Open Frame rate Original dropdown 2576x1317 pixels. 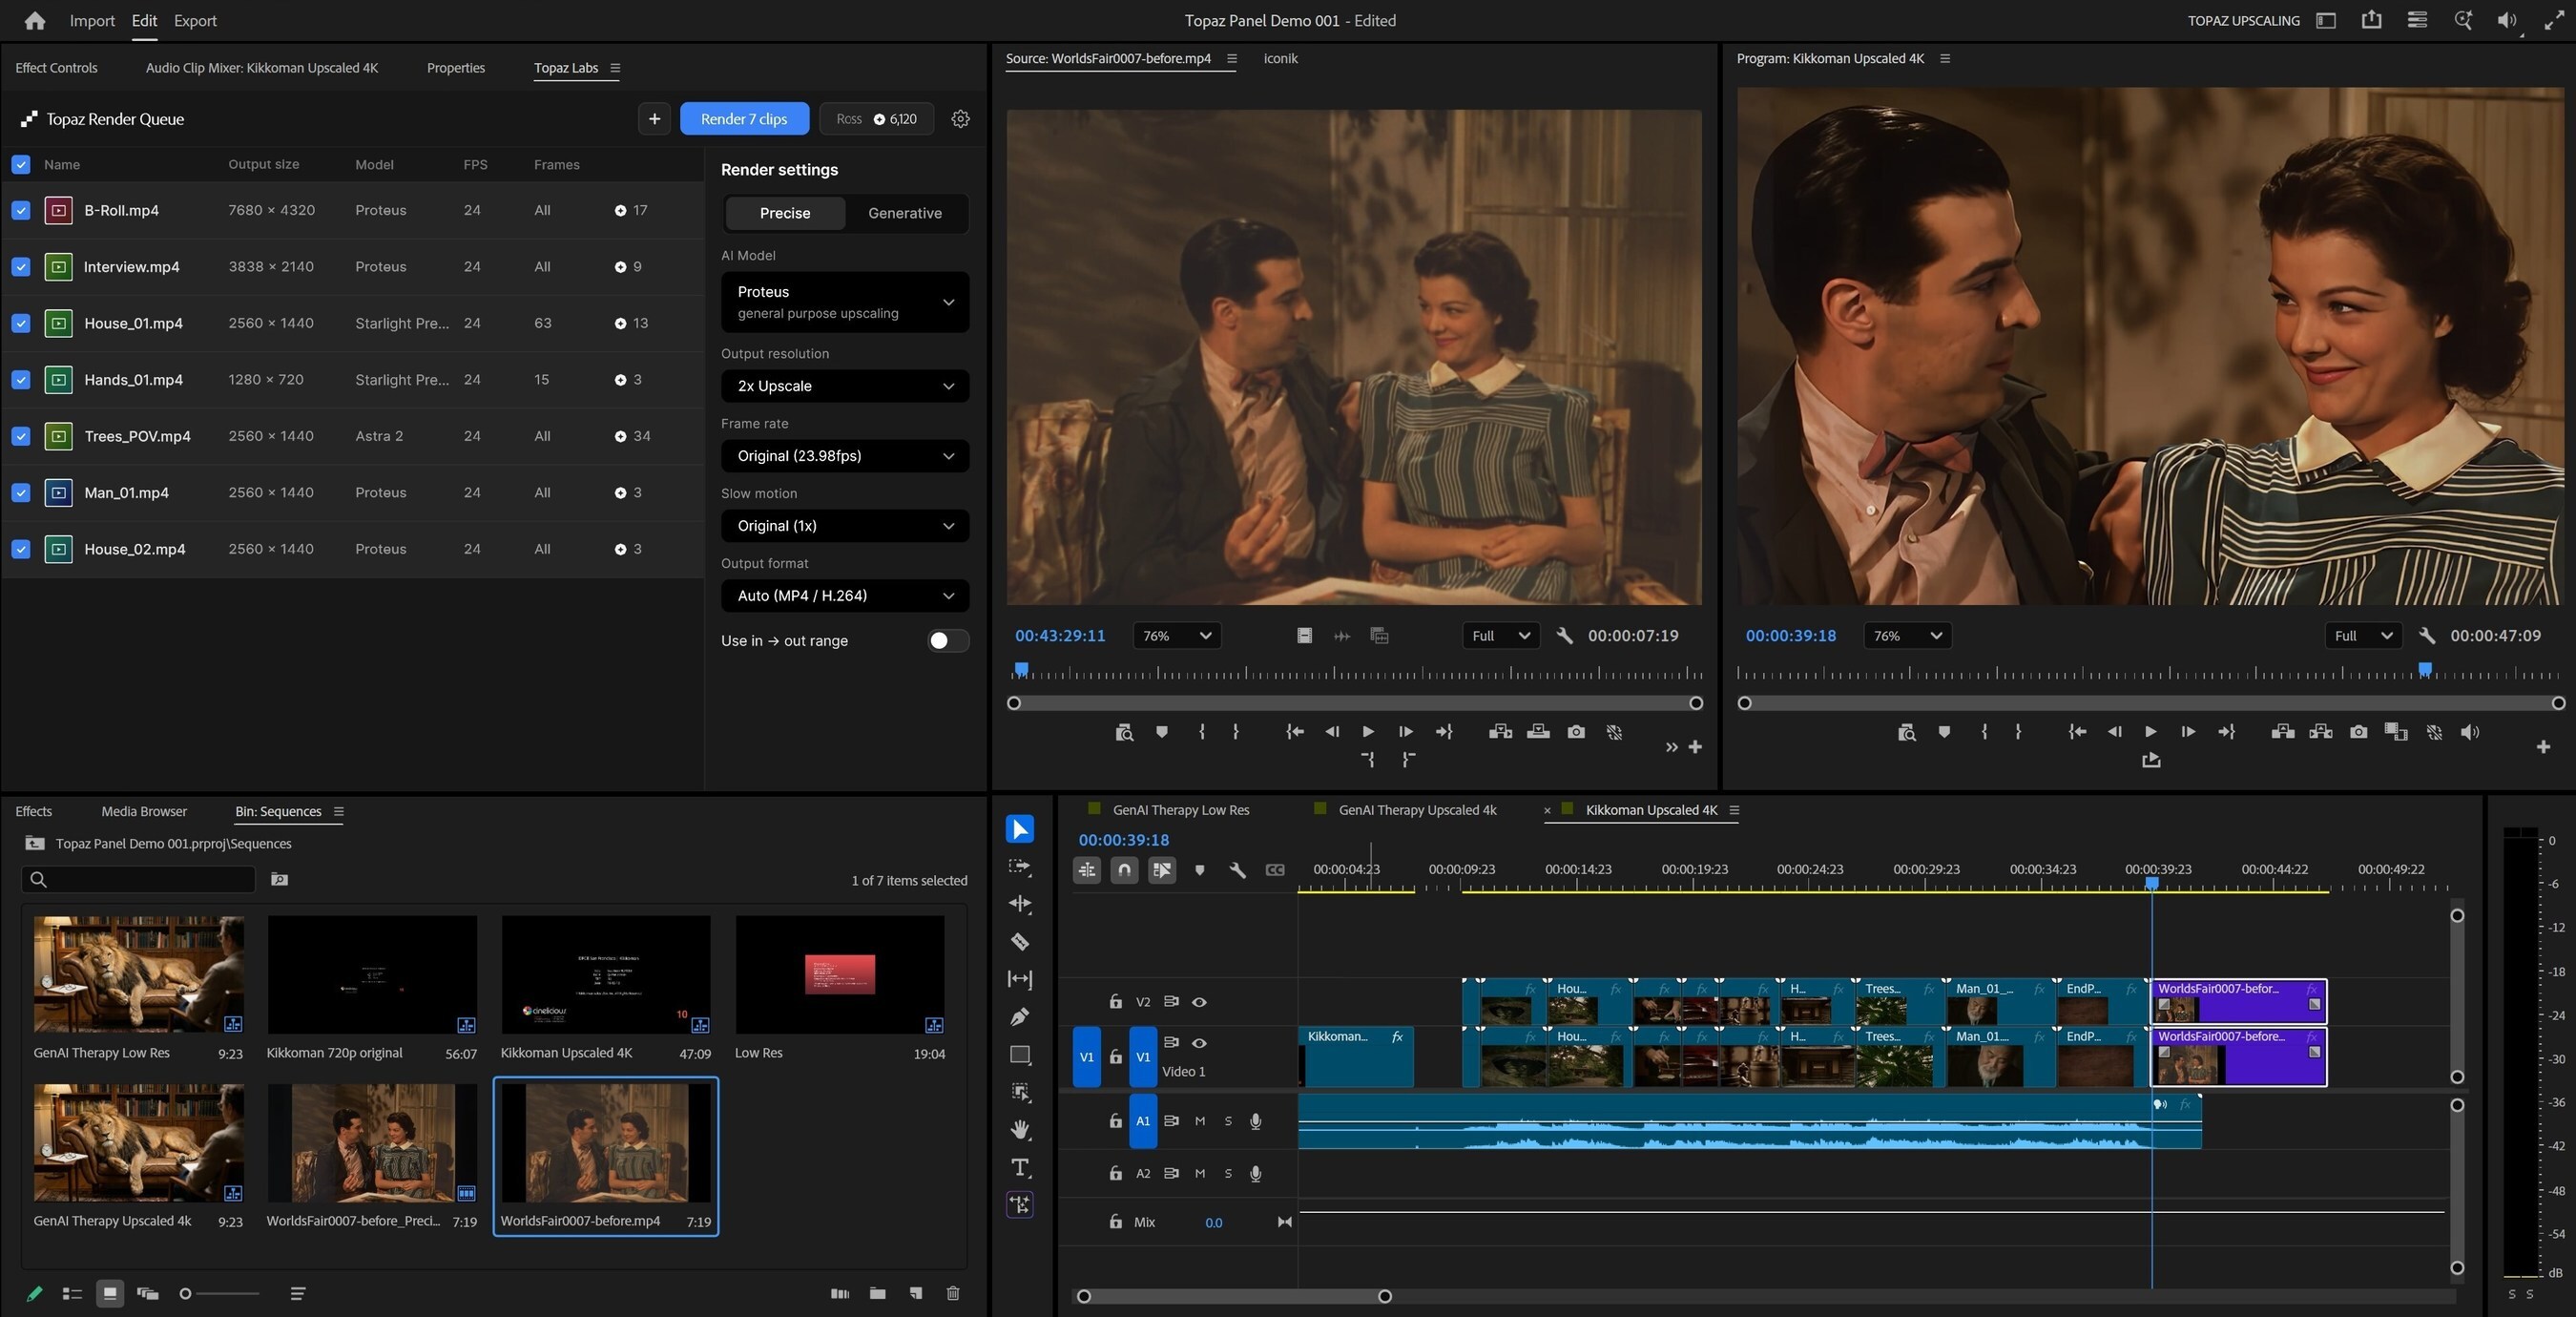pos(845,456)
